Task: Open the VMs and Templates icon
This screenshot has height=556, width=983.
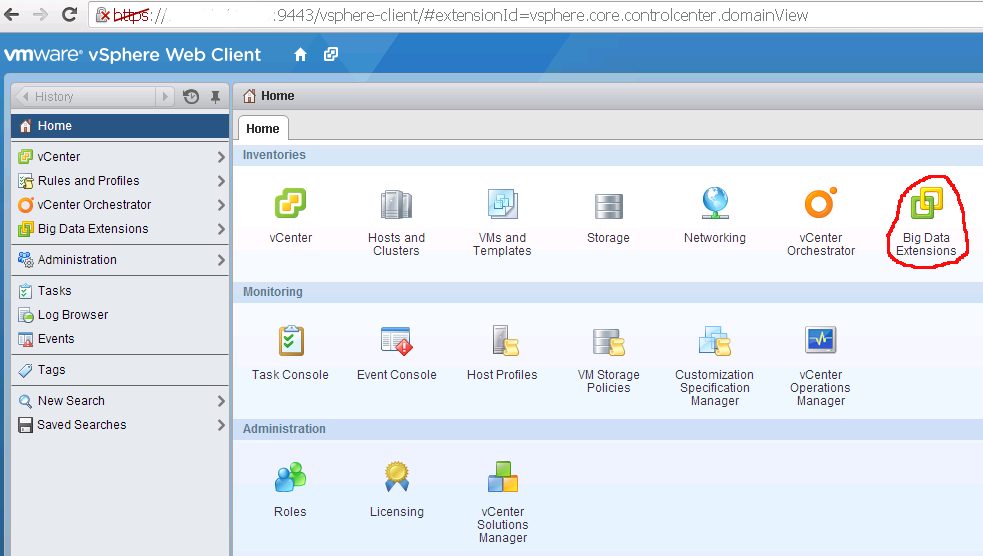Action: pos(502,205)
